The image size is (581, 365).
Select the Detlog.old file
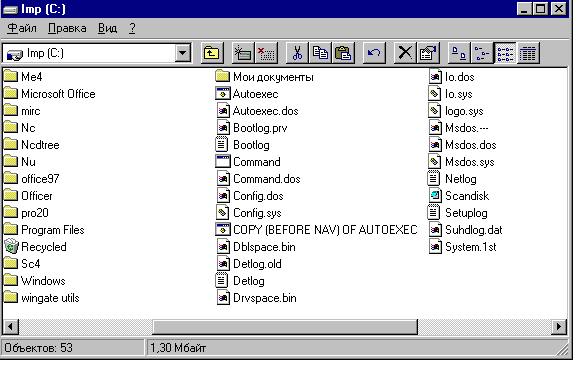point(249,264)
